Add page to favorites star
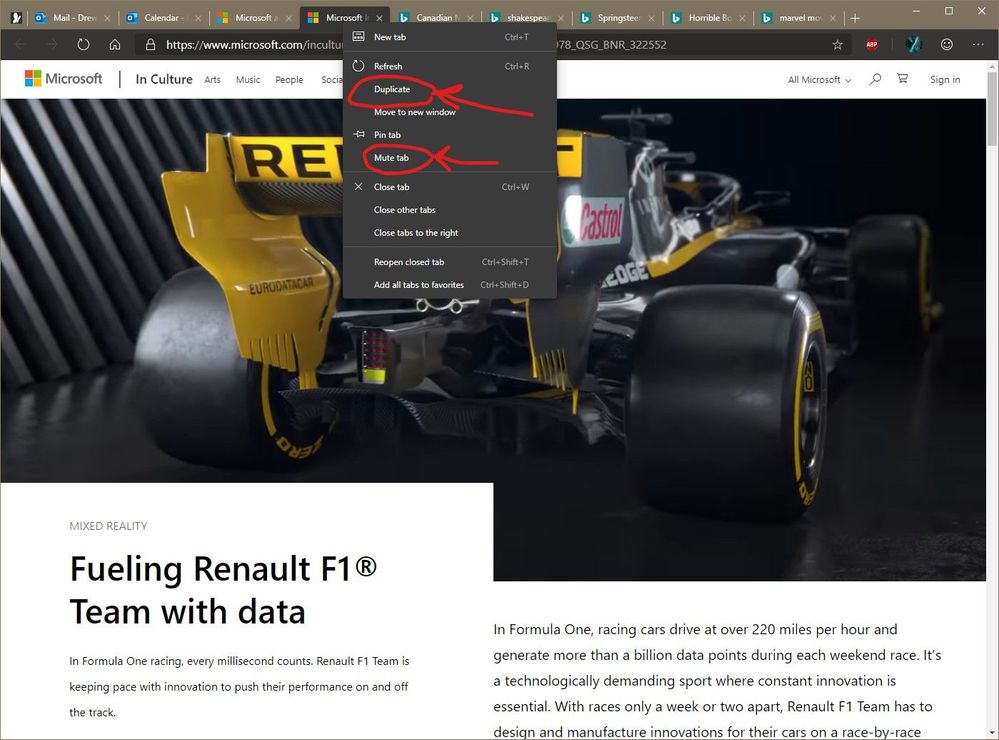999x740 pixels. pos(837,45)
